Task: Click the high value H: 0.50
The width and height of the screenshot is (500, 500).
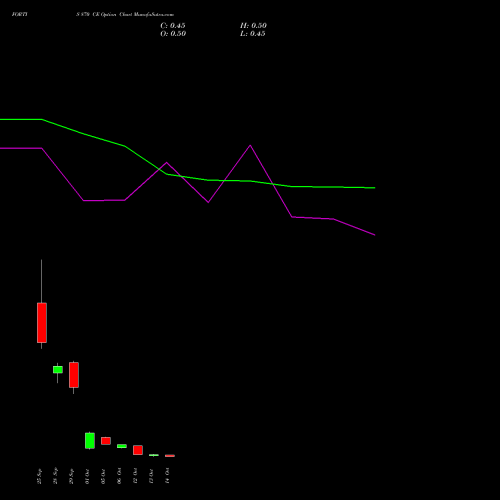Action: click(253, 26)
